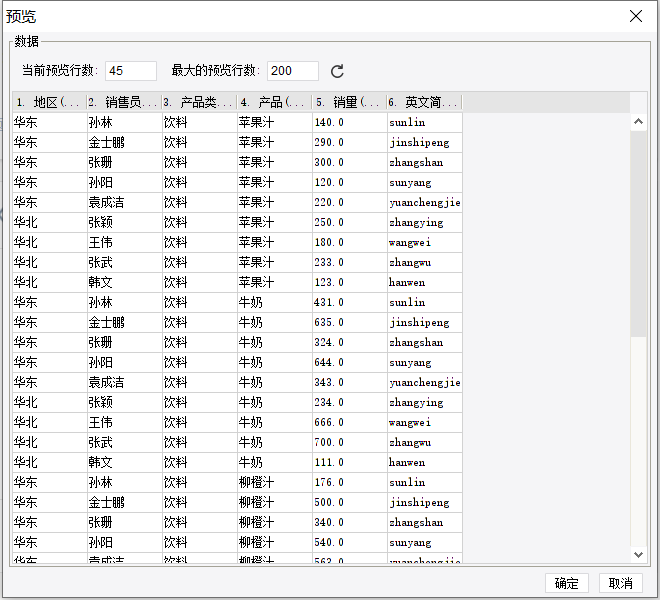Click the cell with value 324.0
Image resolution: width=660 pixels, height=600 pixels.
(x=349, y=342)
